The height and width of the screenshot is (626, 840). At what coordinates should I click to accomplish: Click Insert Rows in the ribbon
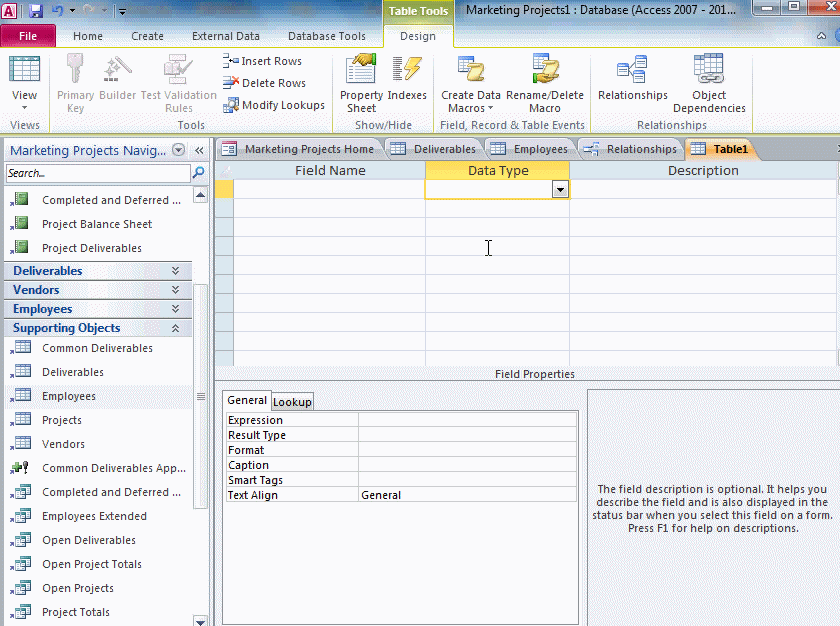262,61
